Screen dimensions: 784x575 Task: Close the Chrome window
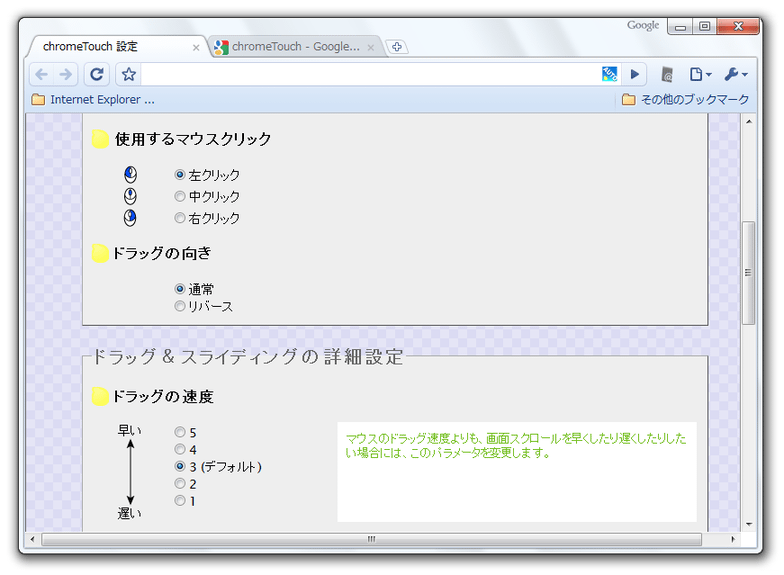[738, 26]
